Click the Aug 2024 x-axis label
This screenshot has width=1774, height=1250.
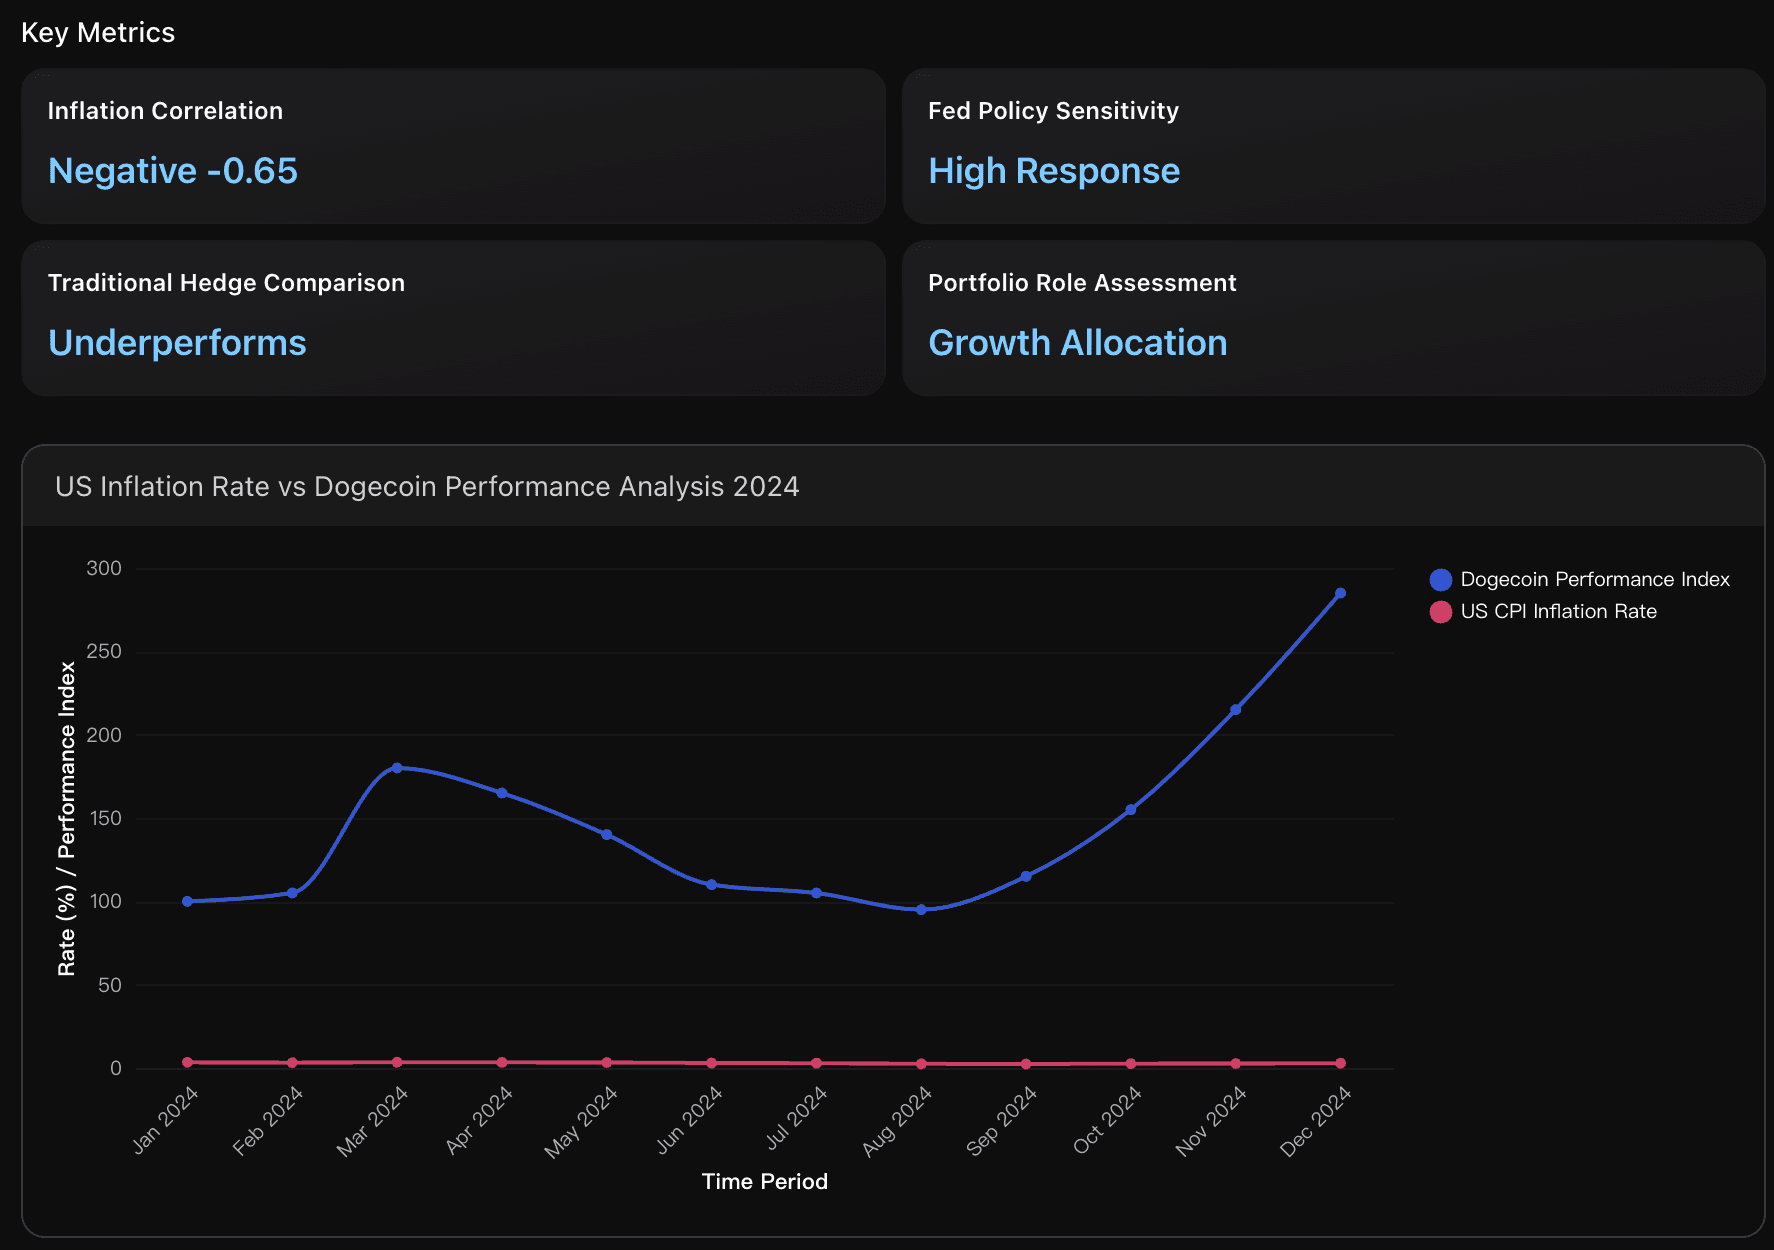pos(897,1121)
